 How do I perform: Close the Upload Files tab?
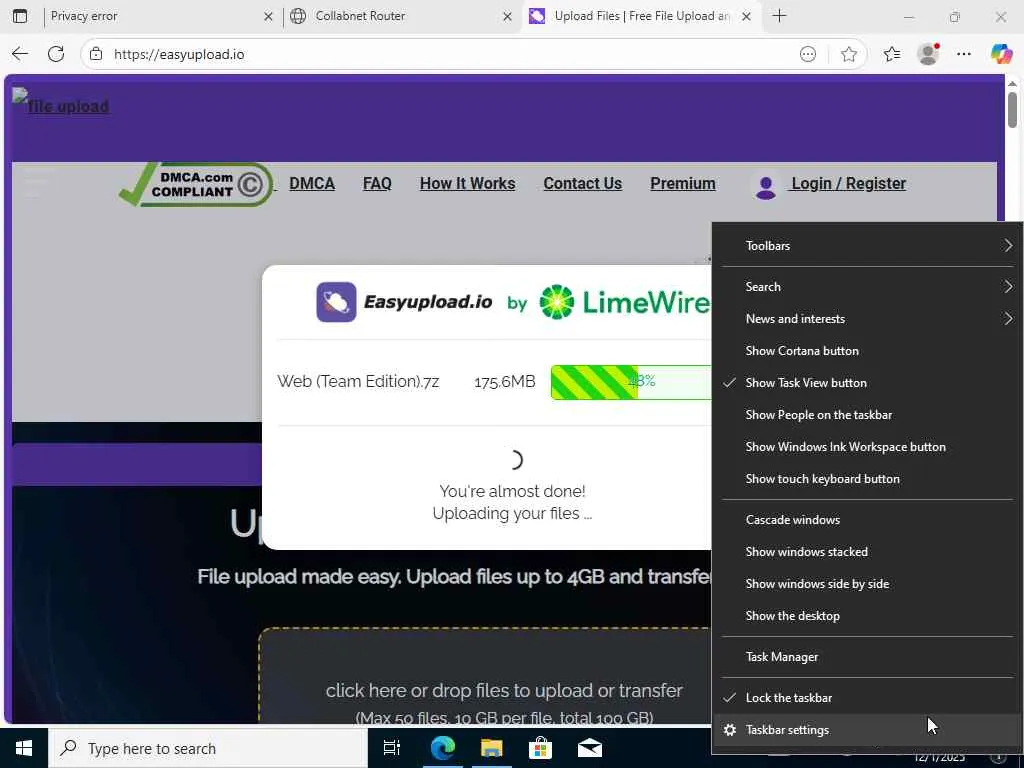(746, 17)
